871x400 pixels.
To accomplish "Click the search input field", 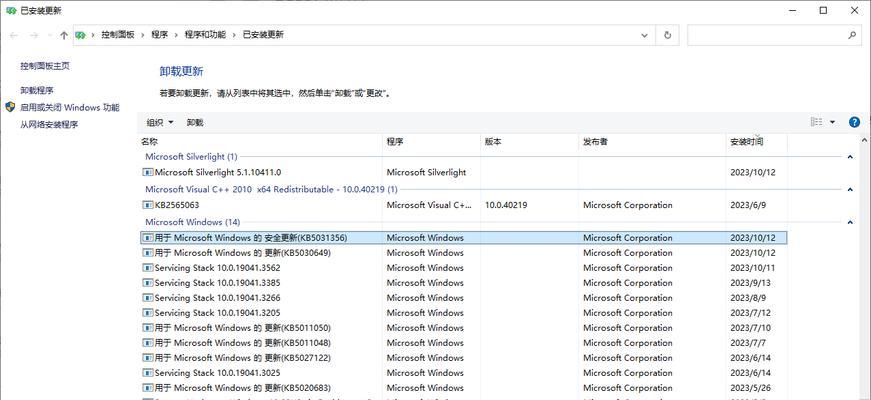I will (x=767, y=35).
